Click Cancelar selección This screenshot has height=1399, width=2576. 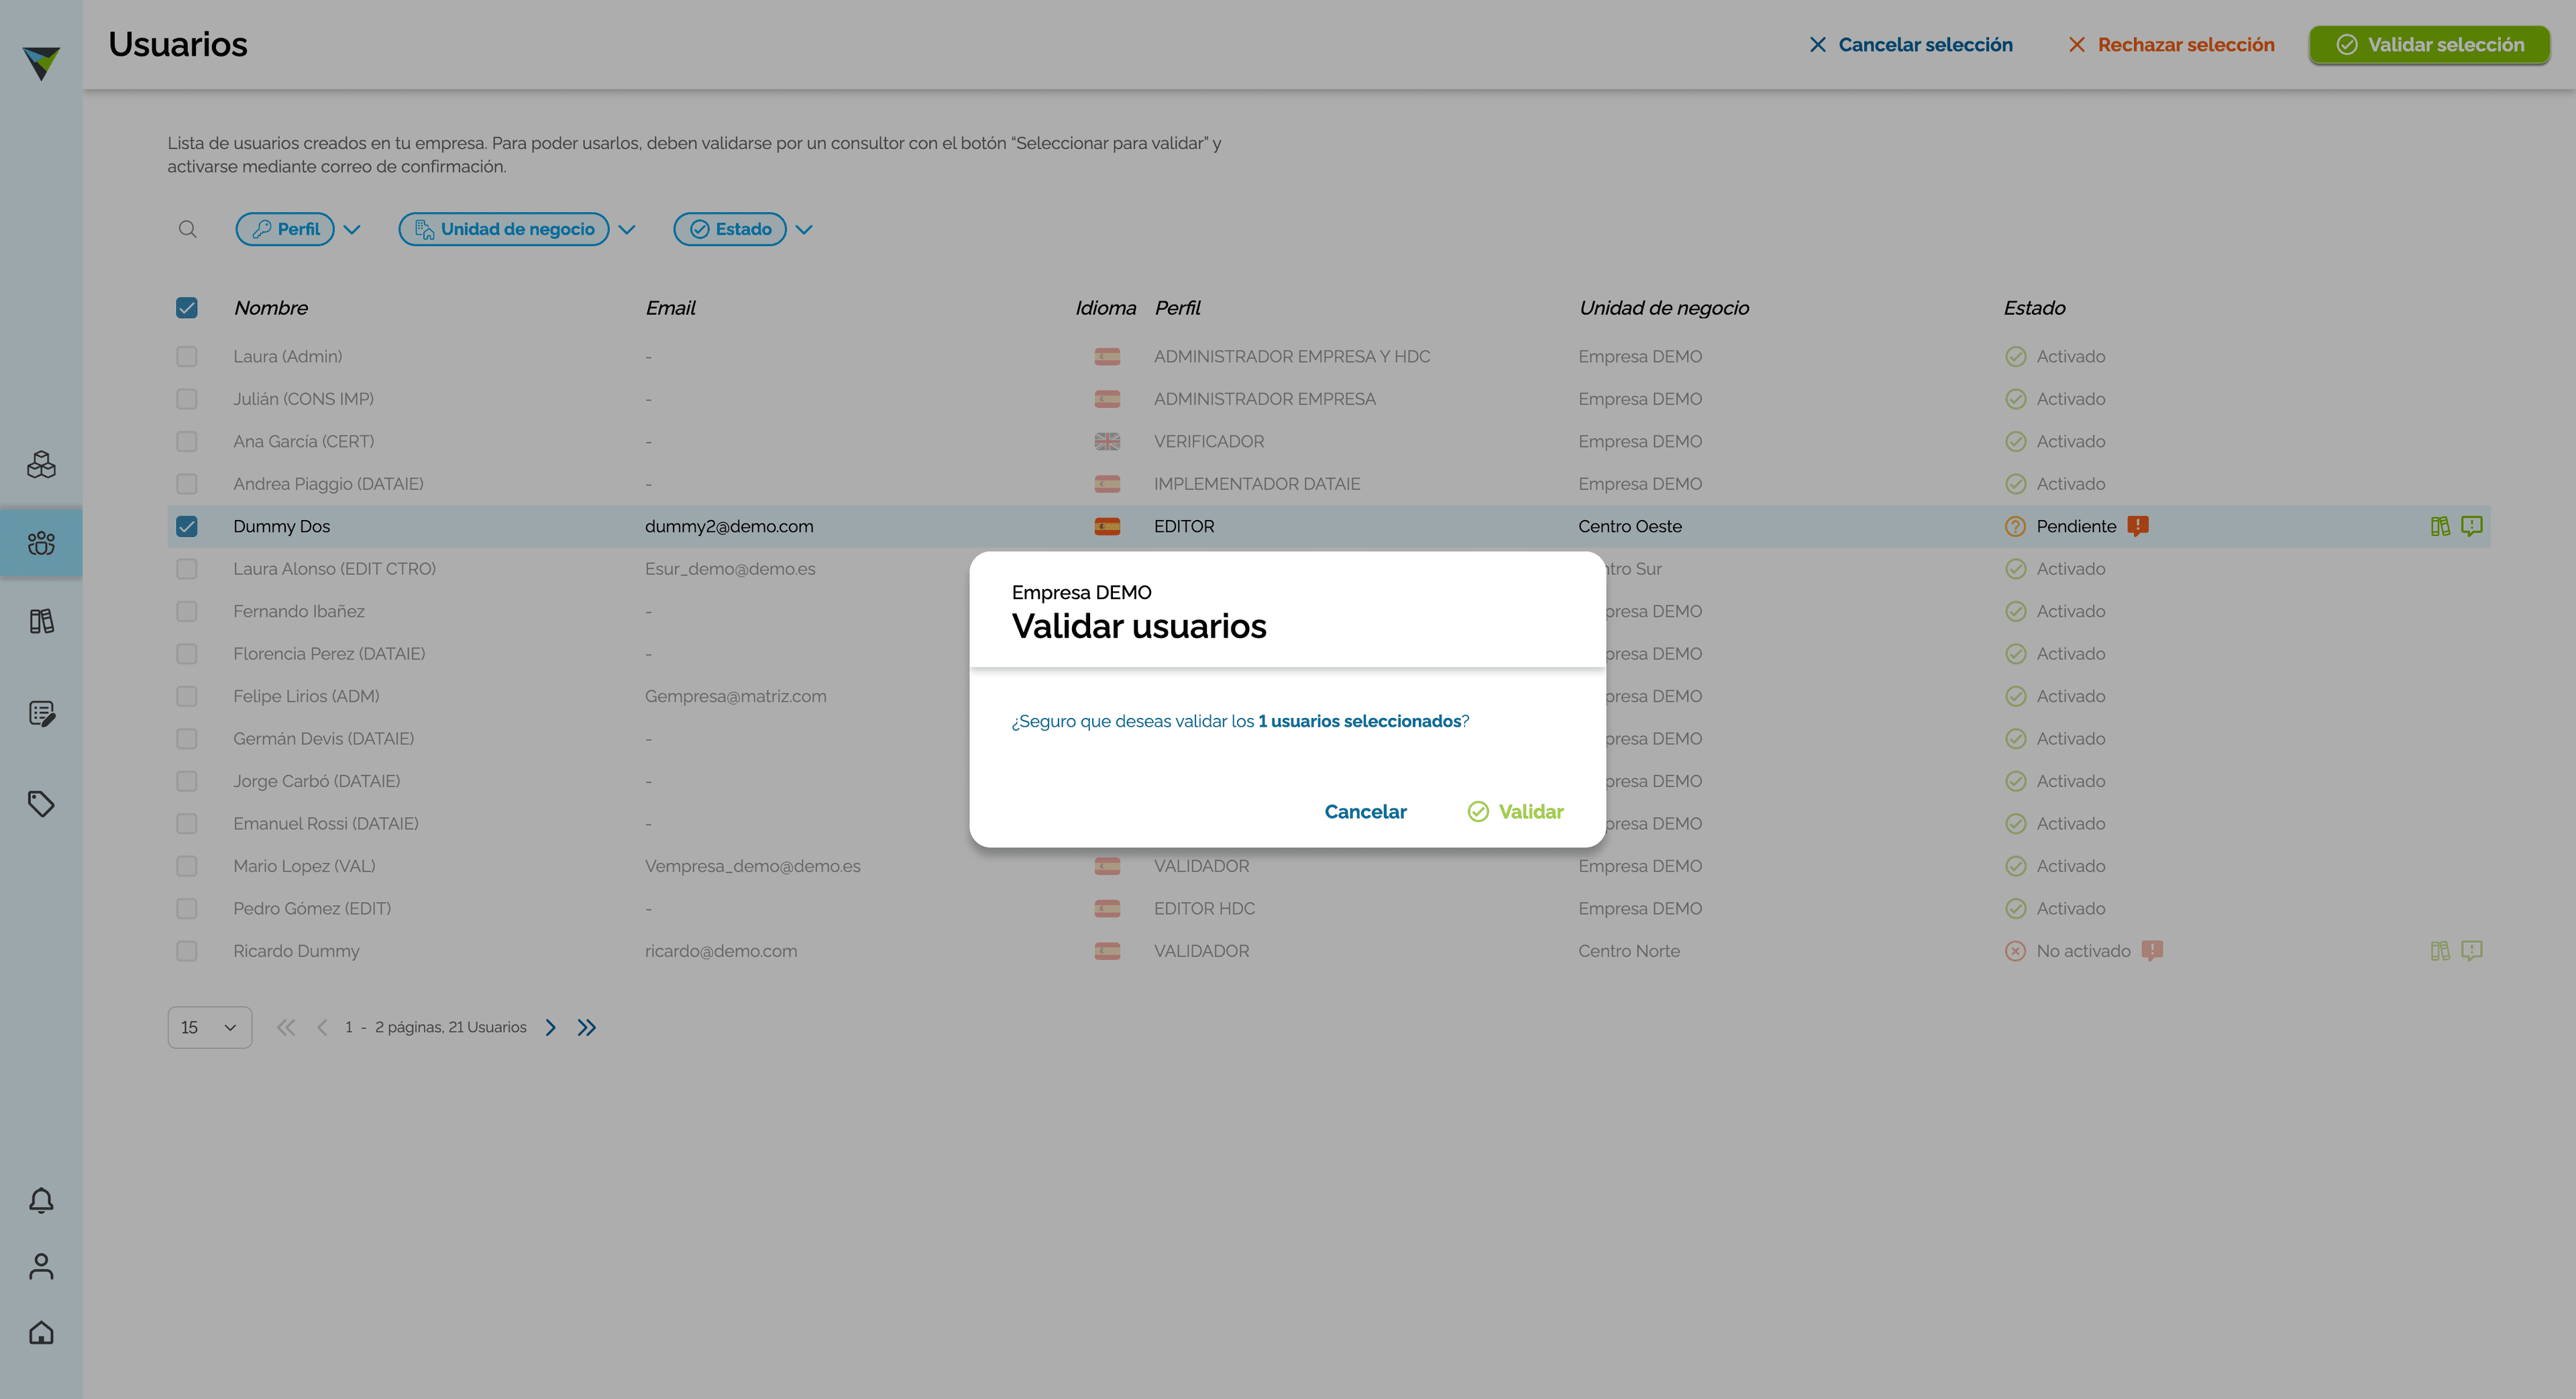coord(1911,45)
